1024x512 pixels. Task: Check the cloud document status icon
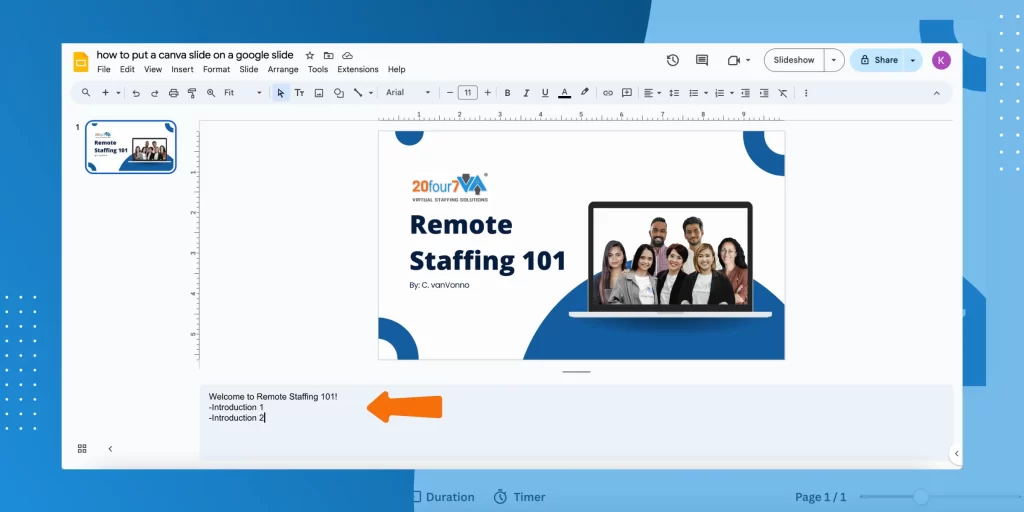coord(347,56)
